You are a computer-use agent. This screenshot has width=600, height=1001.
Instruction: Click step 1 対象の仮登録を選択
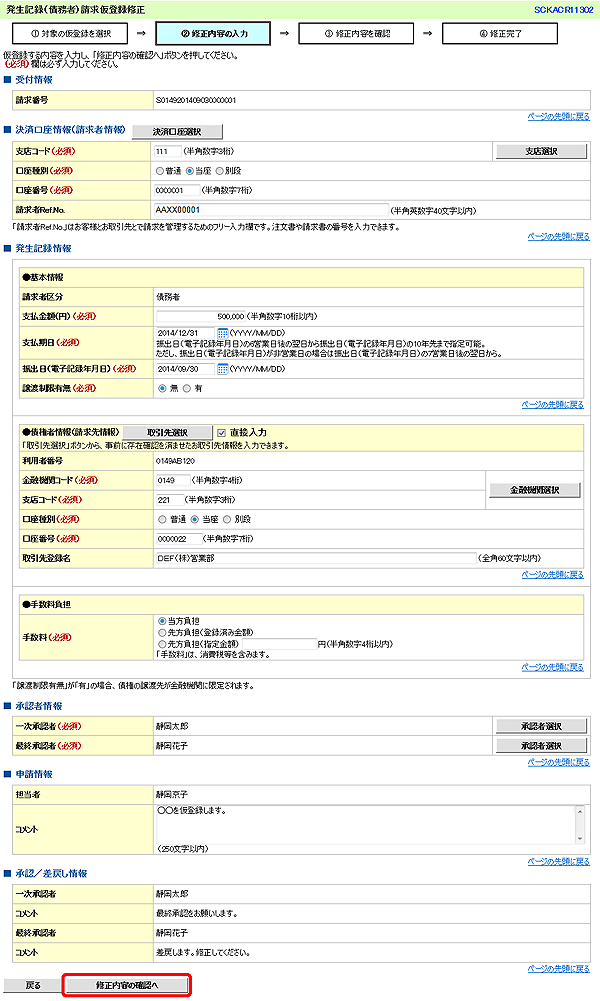[x=70, y=34]
